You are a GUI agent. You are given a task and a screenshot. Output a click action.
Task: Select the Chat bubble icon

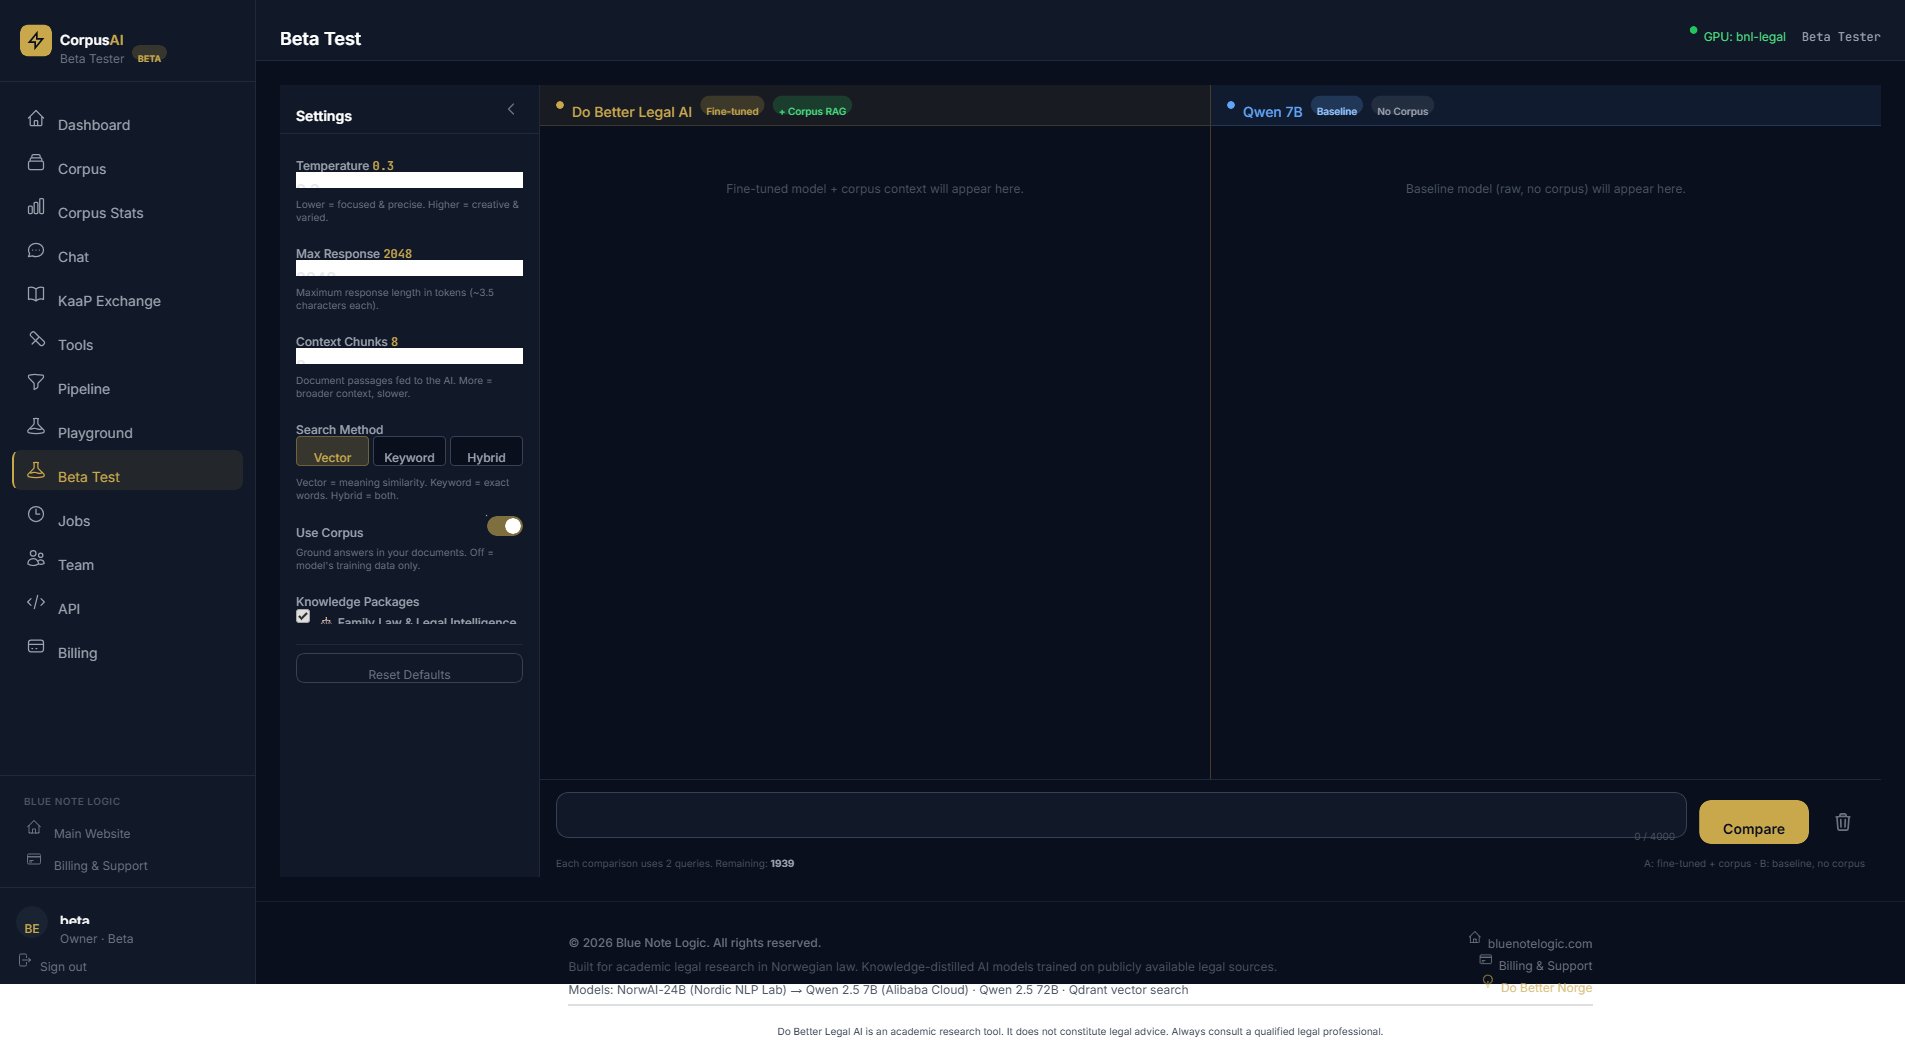point(36,250)
